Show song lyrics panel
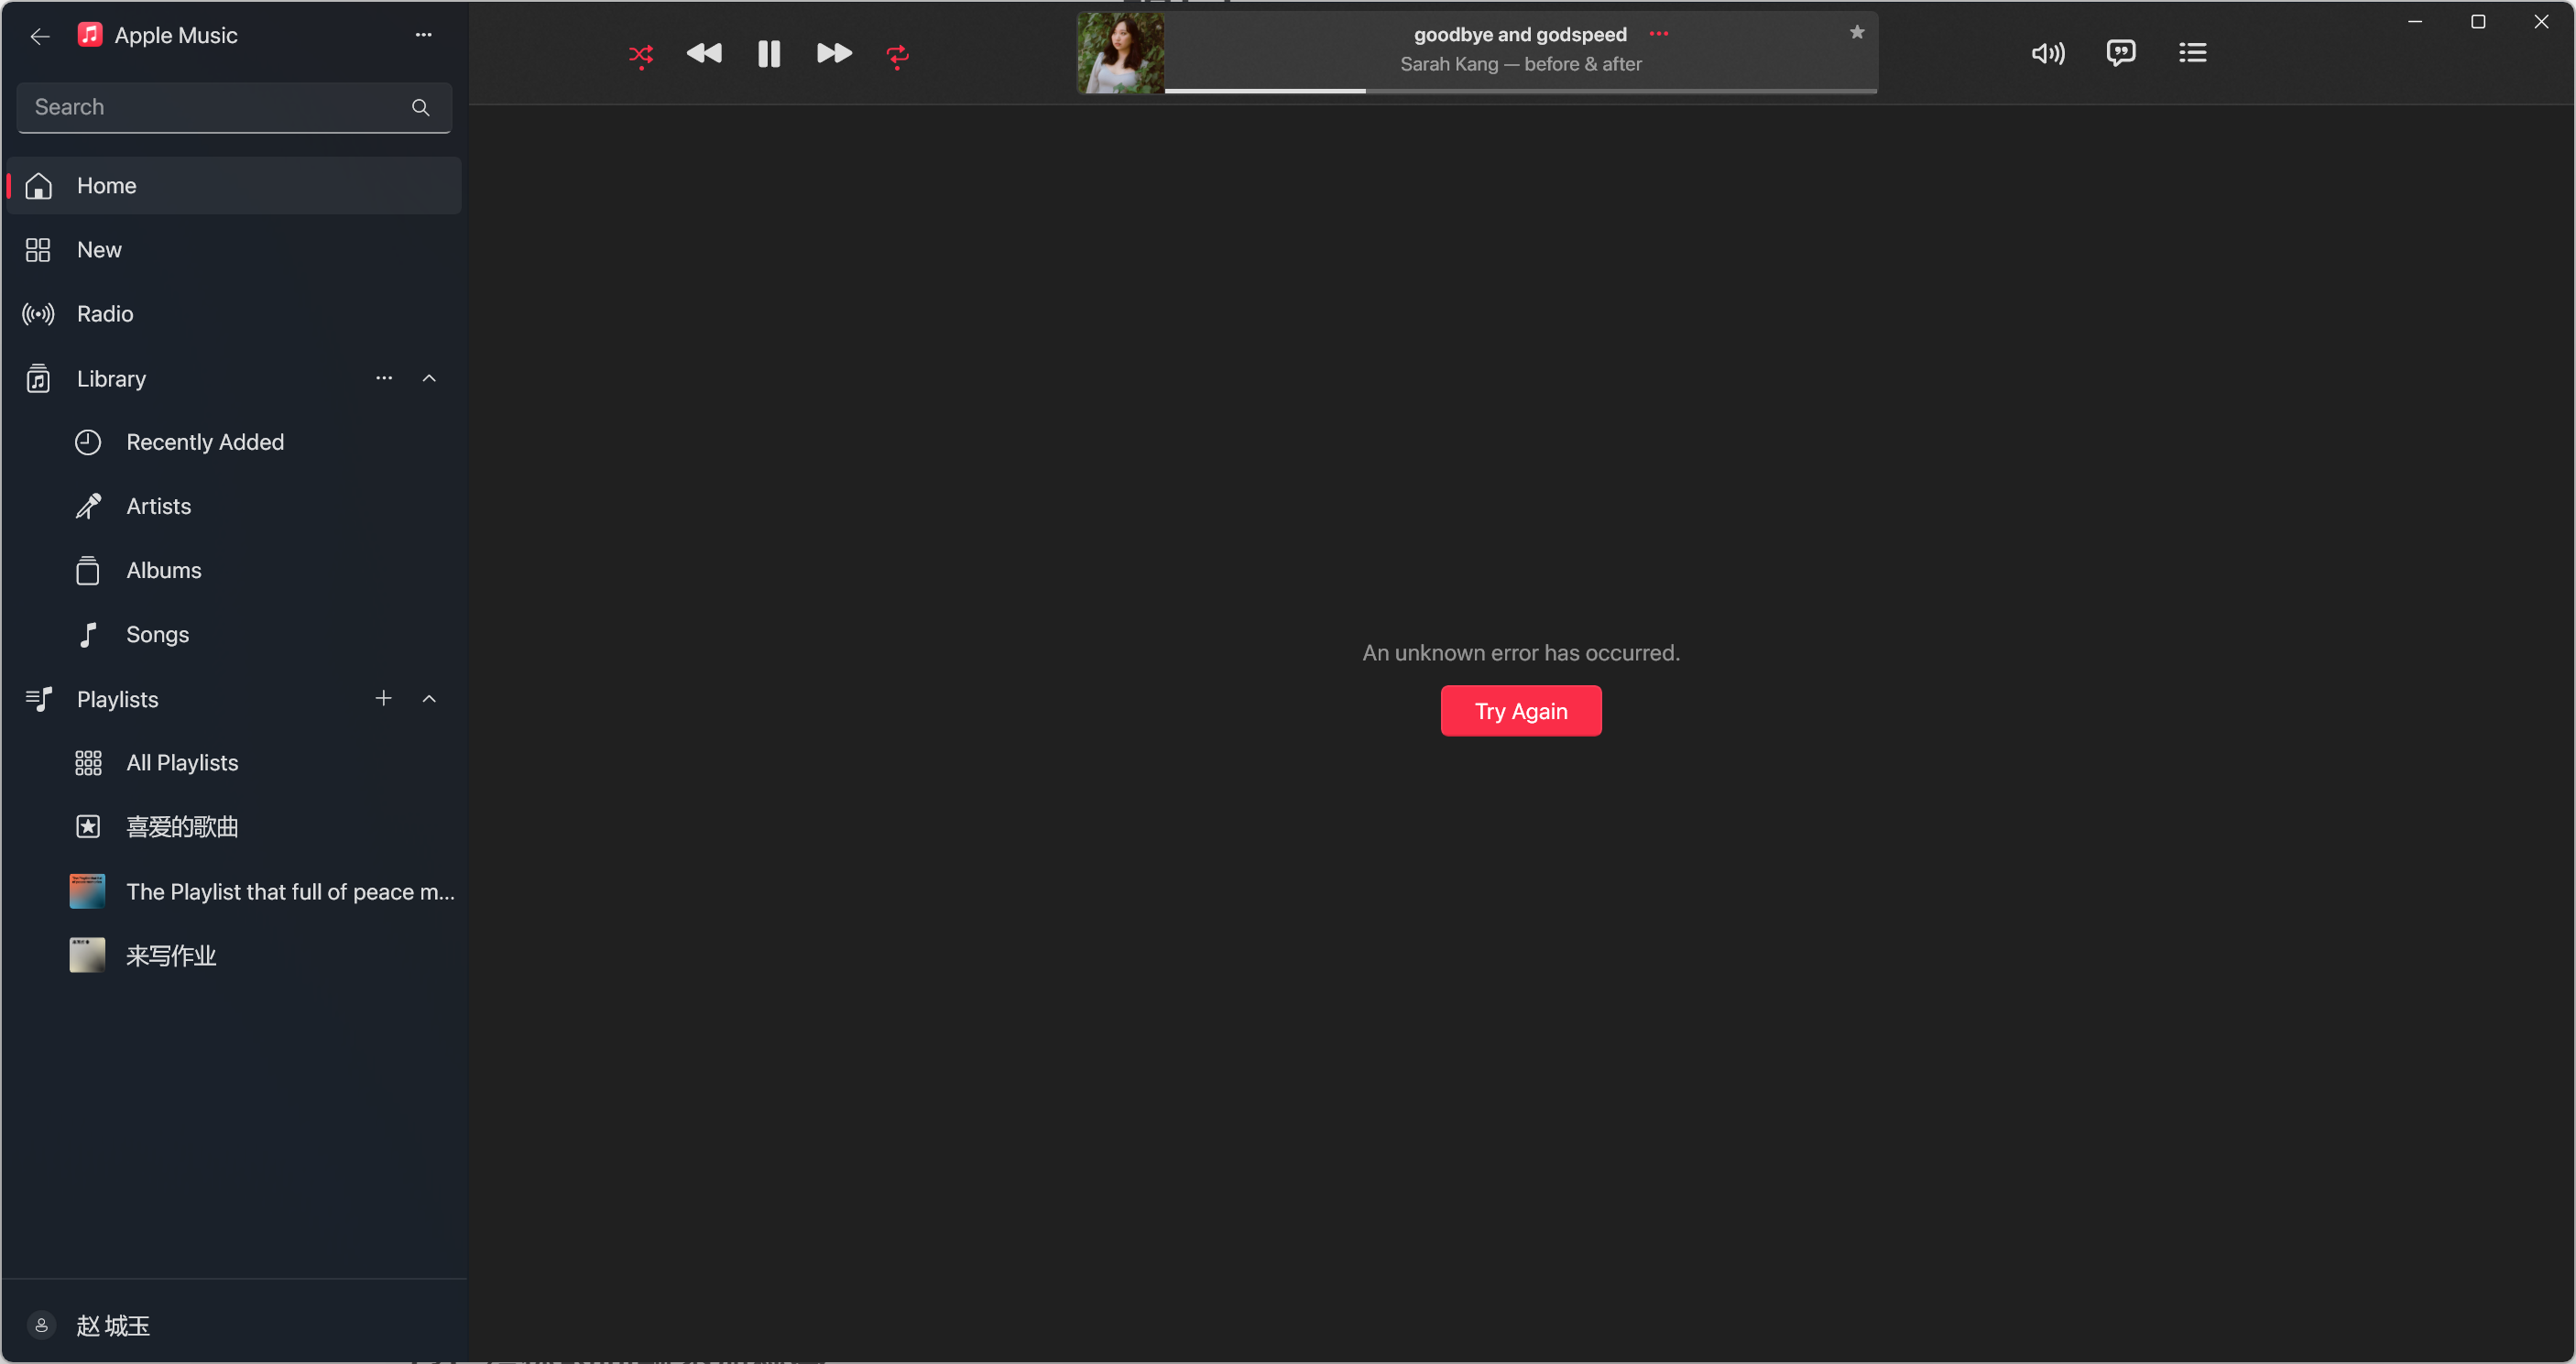This screenshot has width=2576, height=1364. [x=2120, y=54]
